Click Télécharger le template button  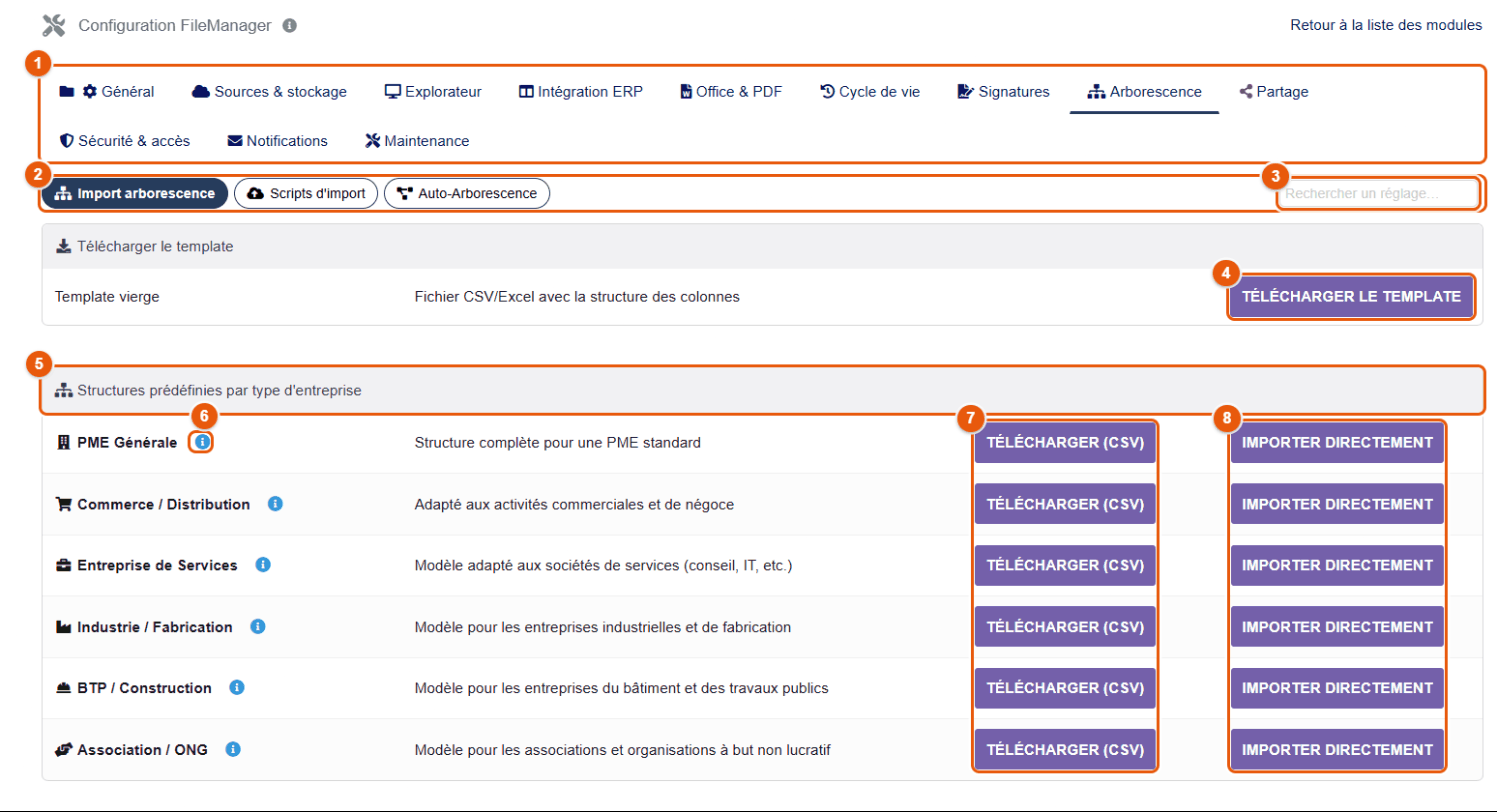pyautogui.click(x=1351, y=297)
